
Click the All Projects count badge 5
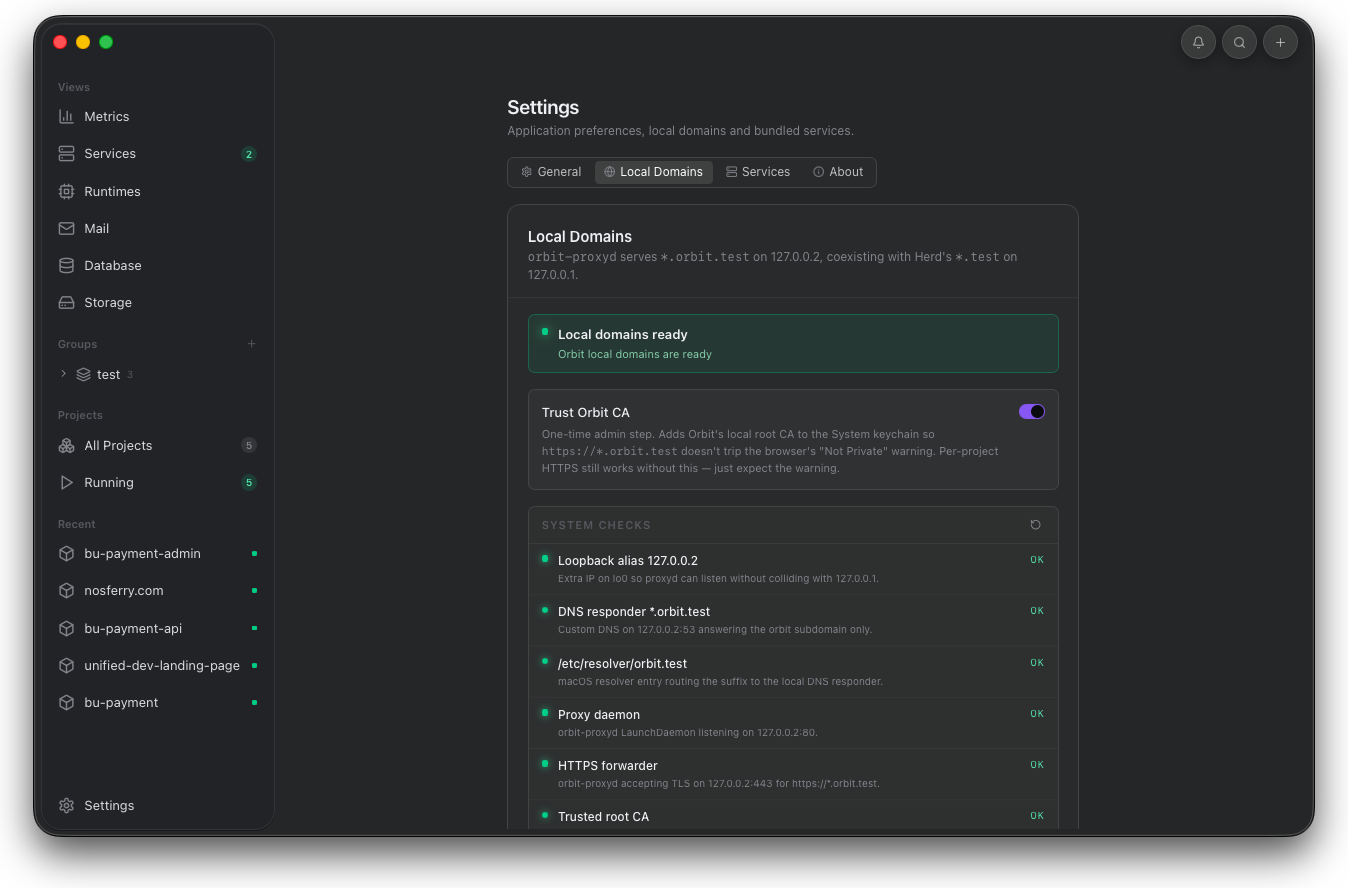pyautogui.click(x=249, y=445)
